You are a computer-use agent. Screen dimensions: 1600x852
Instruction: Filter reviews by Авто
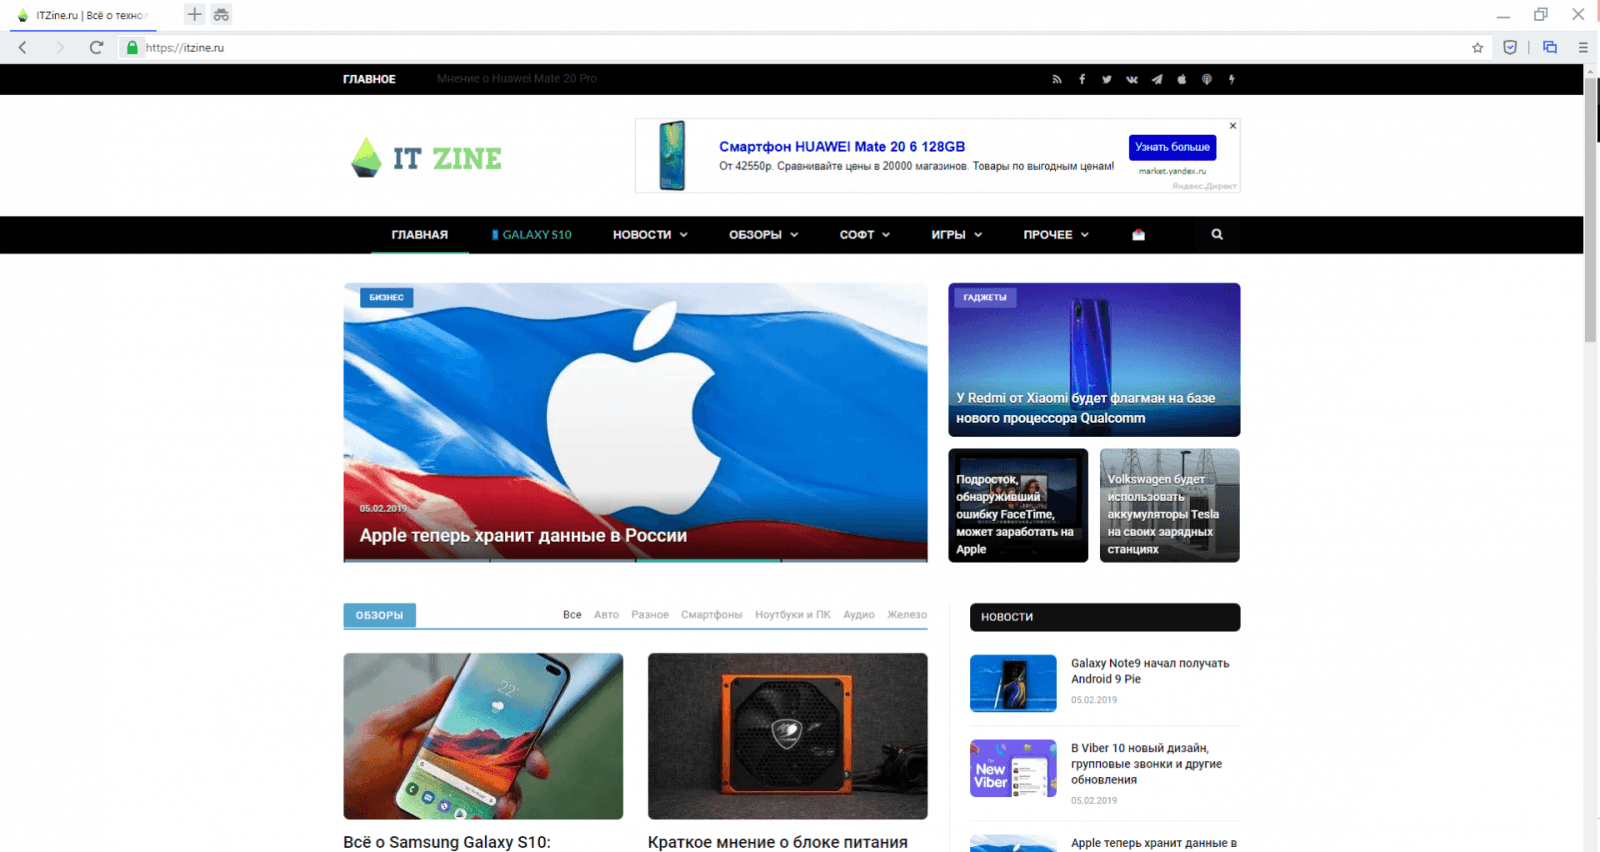[606, 615]
